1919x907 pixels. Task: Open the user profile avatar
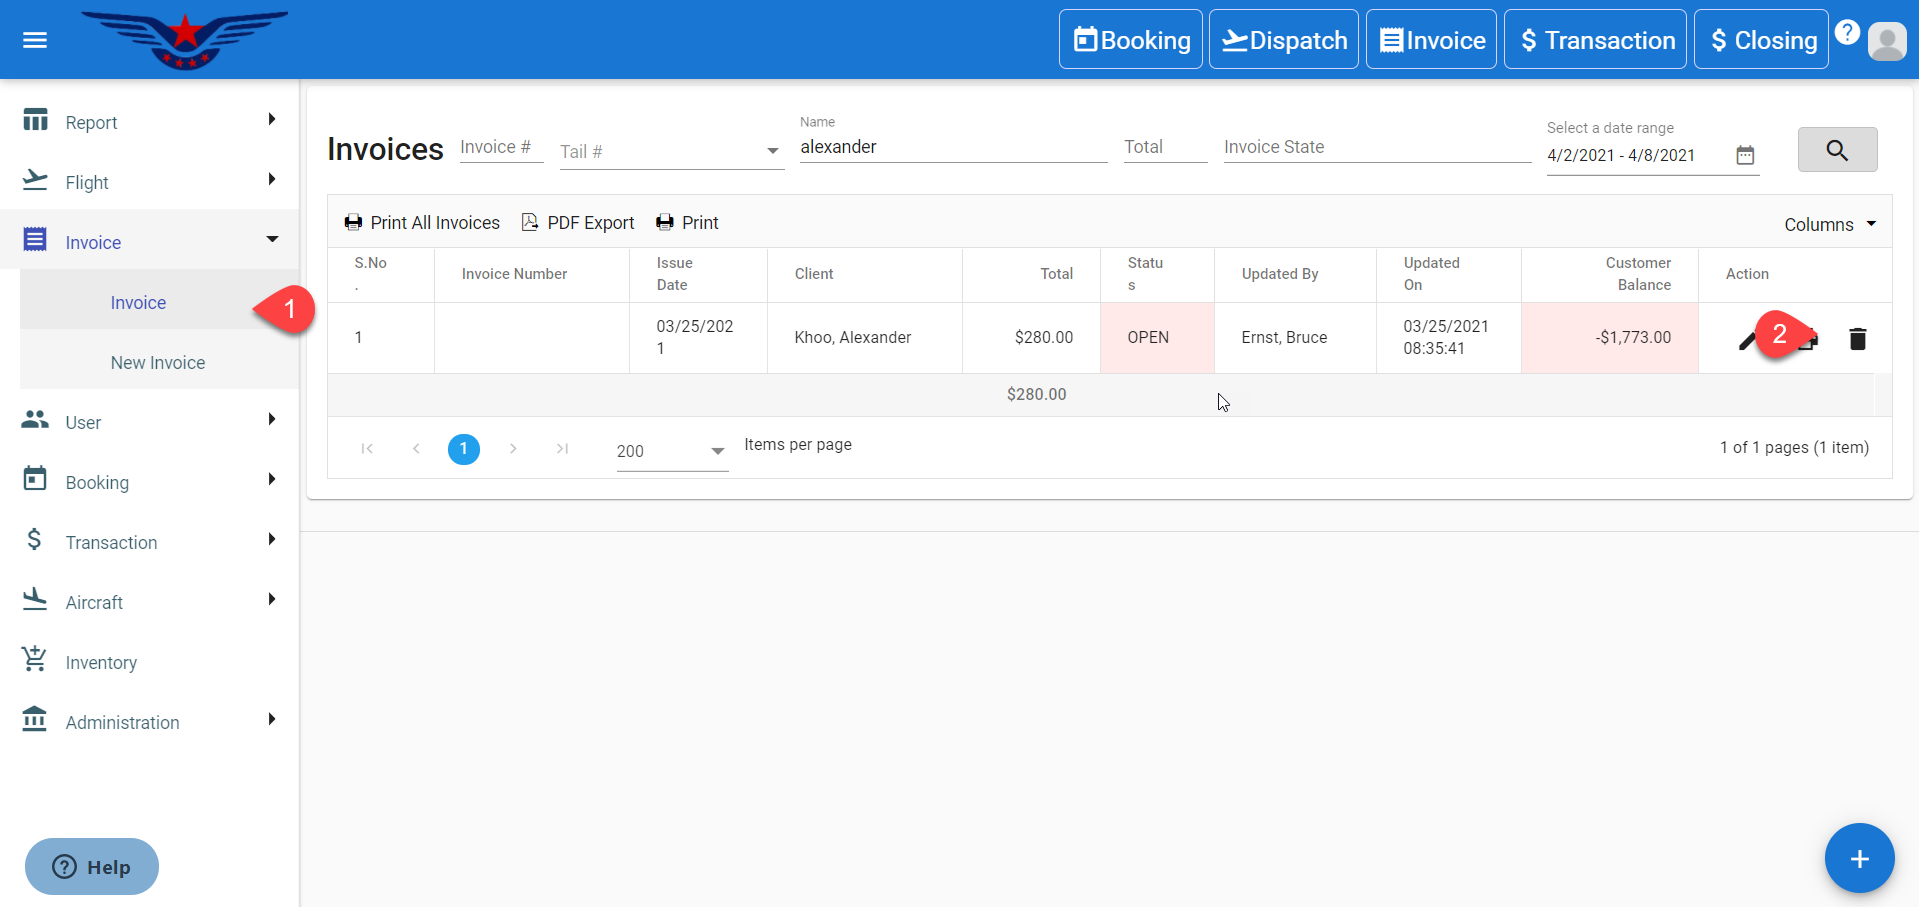click(x=1886, y=41)
